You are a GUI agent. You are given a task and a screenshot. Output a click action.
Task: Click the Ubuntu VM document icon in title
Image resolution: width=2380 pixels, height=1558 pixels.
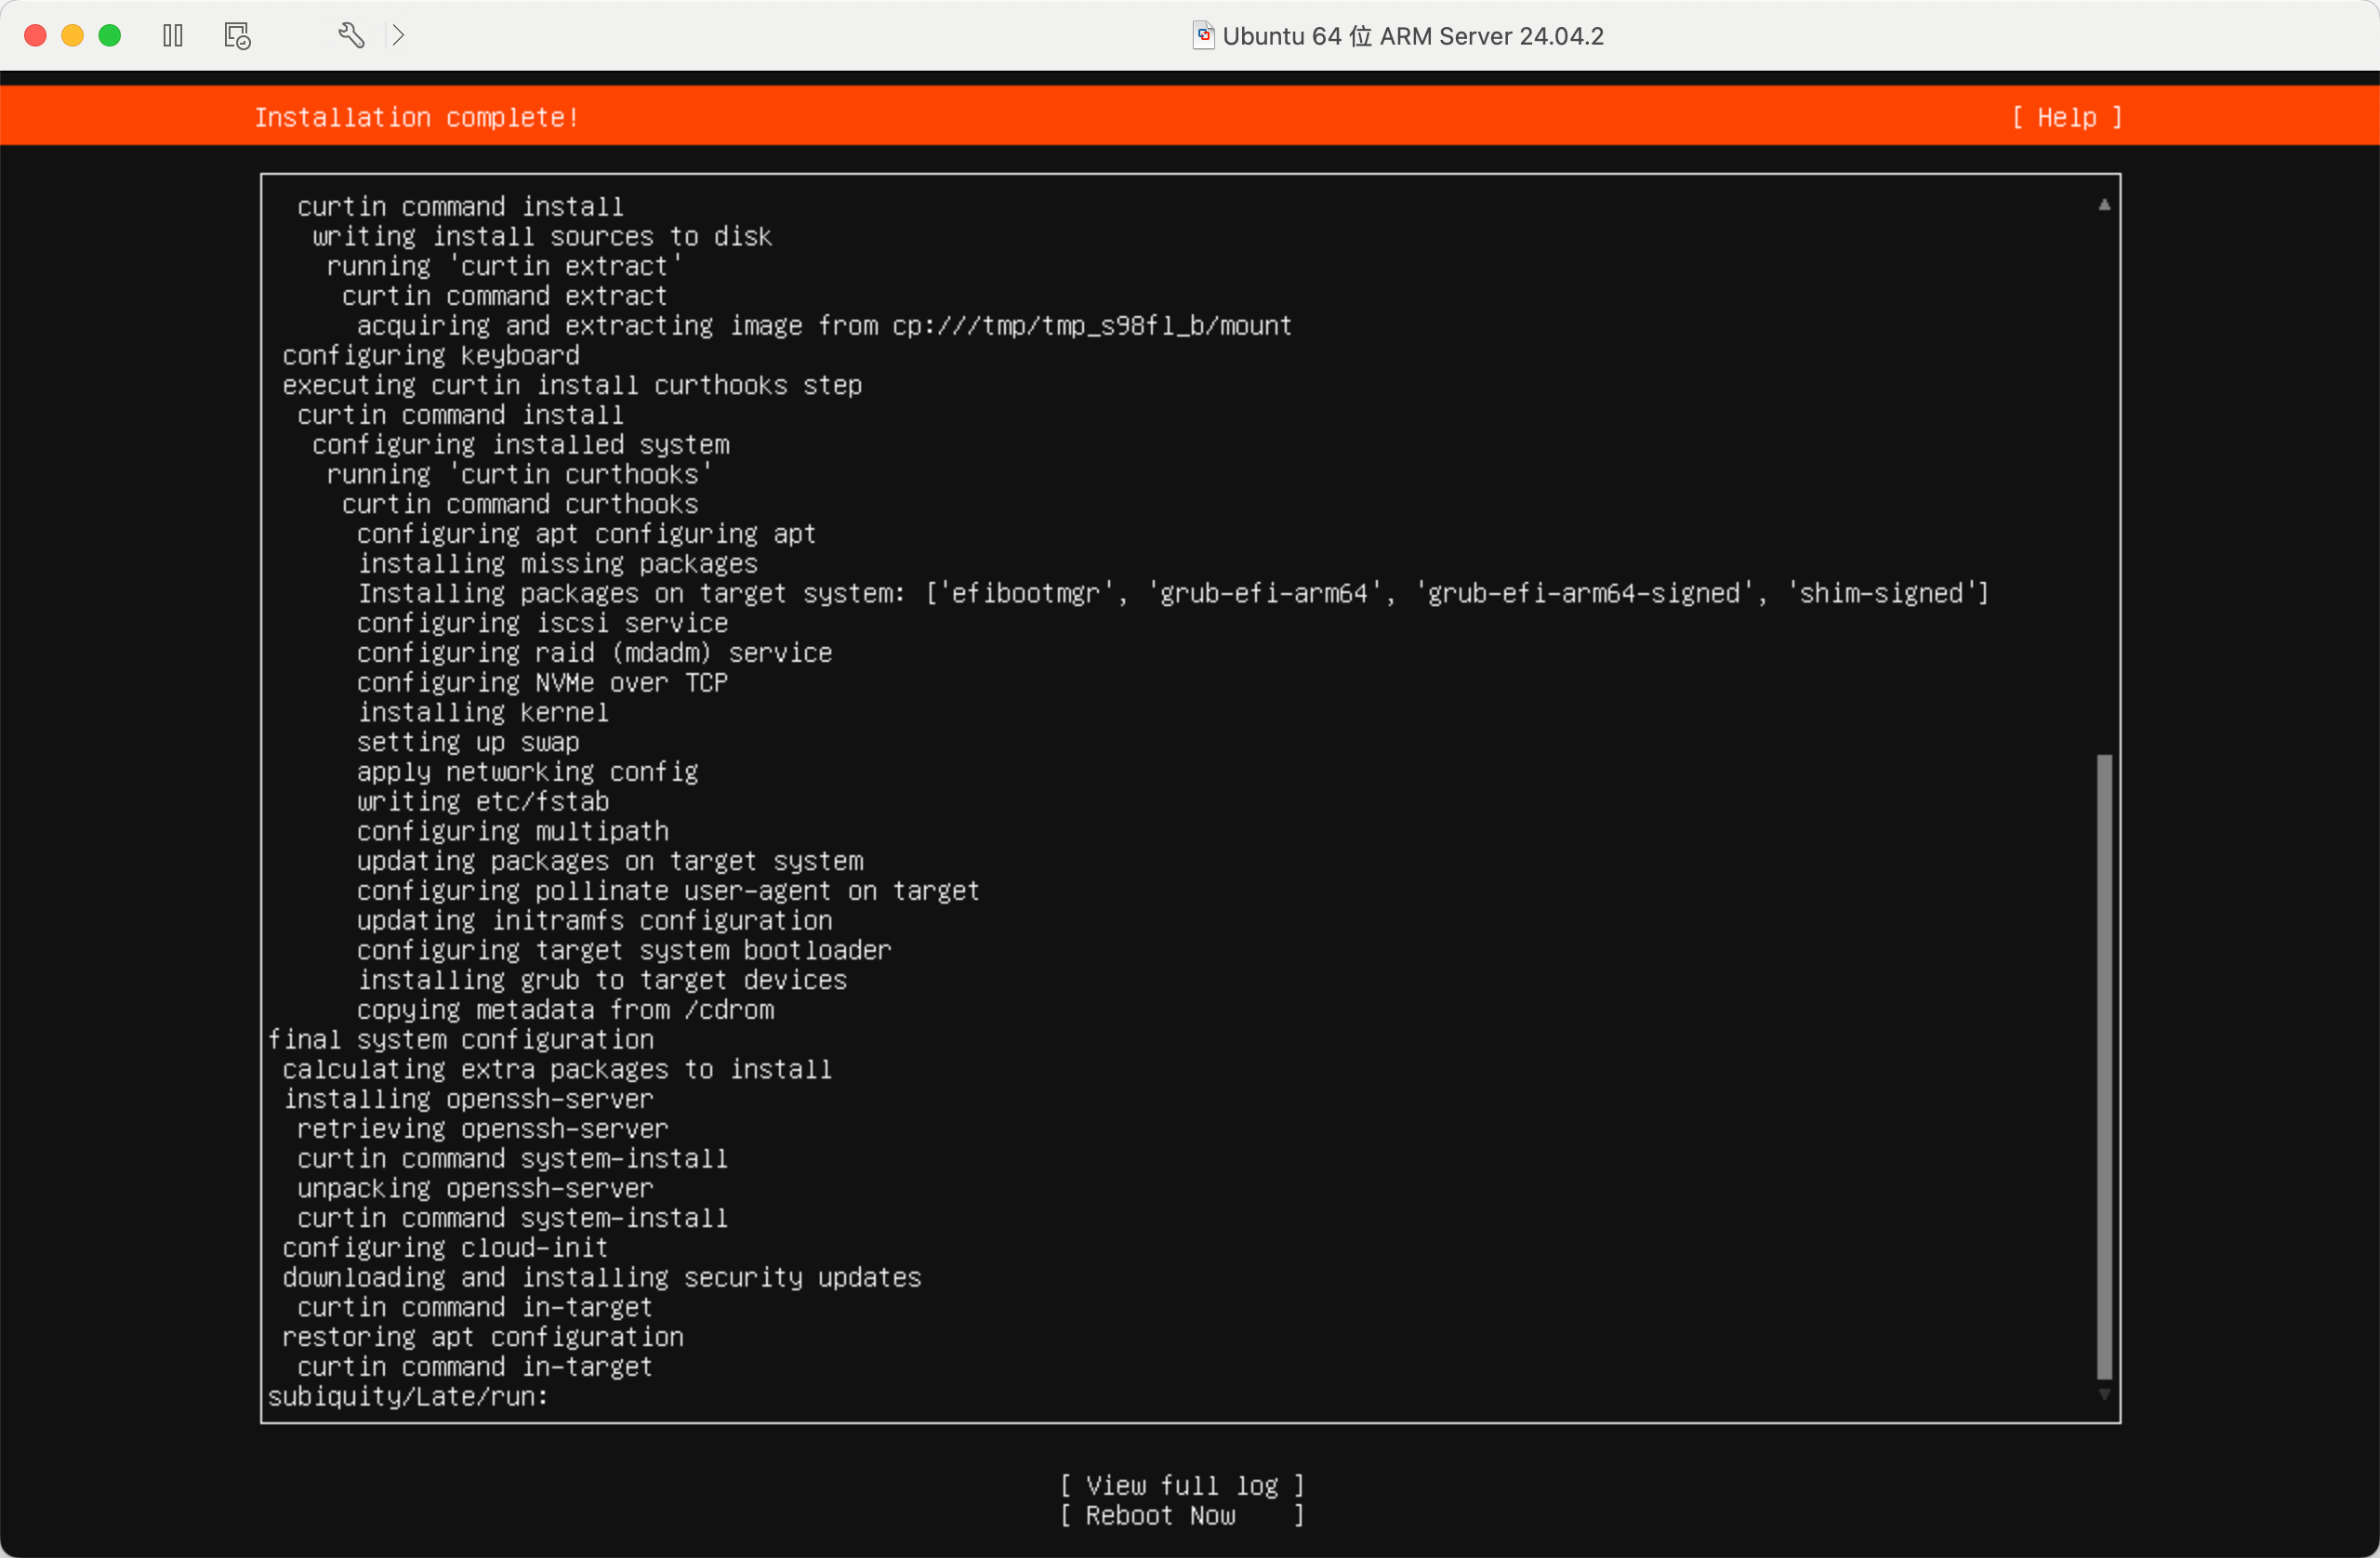[x=1203, y=36]
